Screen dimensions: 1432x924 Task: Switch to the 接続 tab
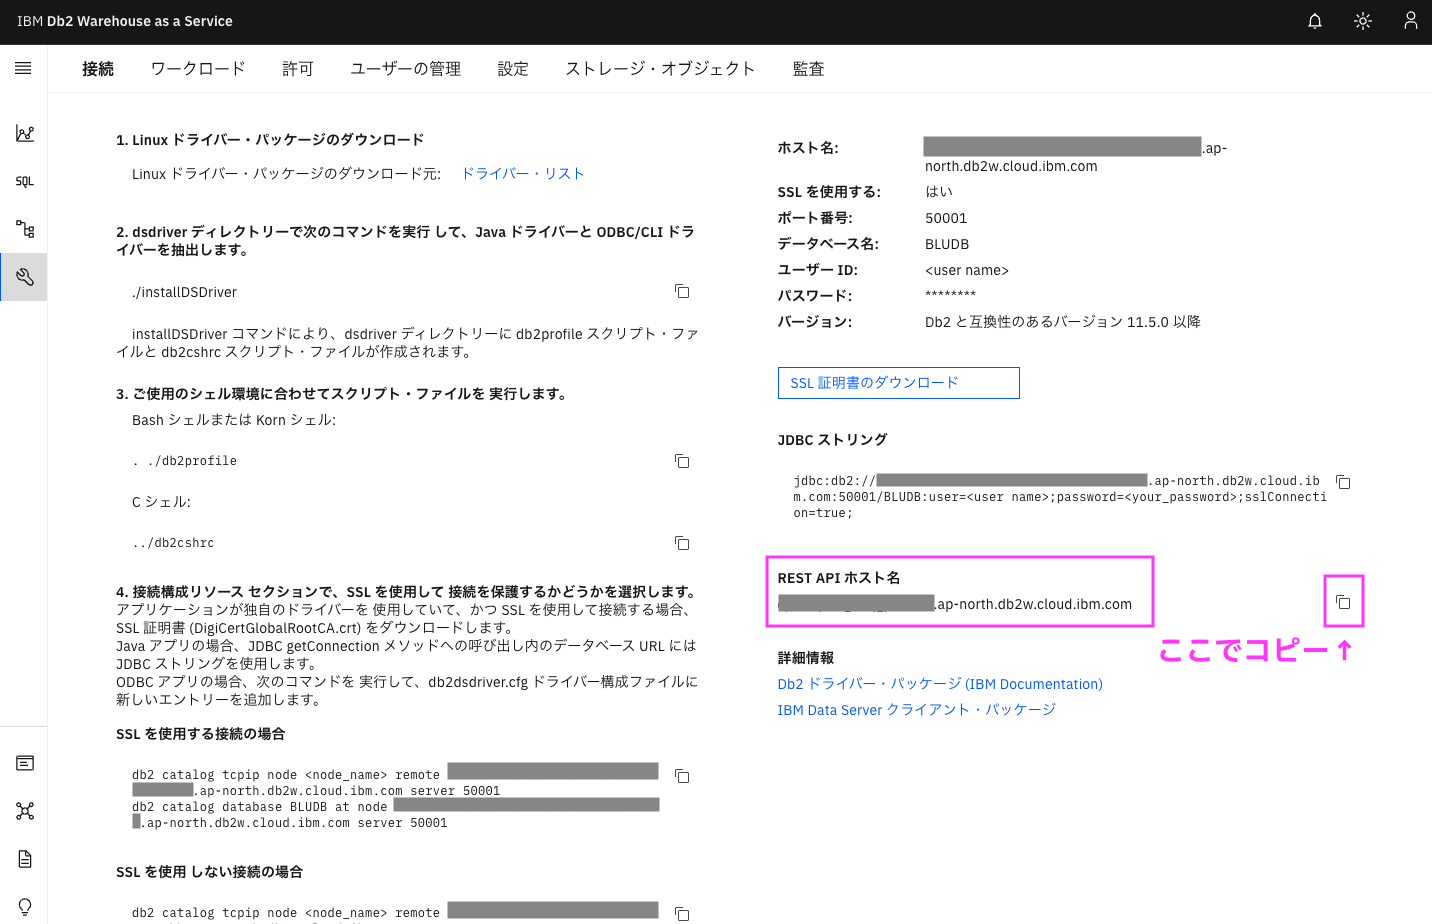[98, 69]
